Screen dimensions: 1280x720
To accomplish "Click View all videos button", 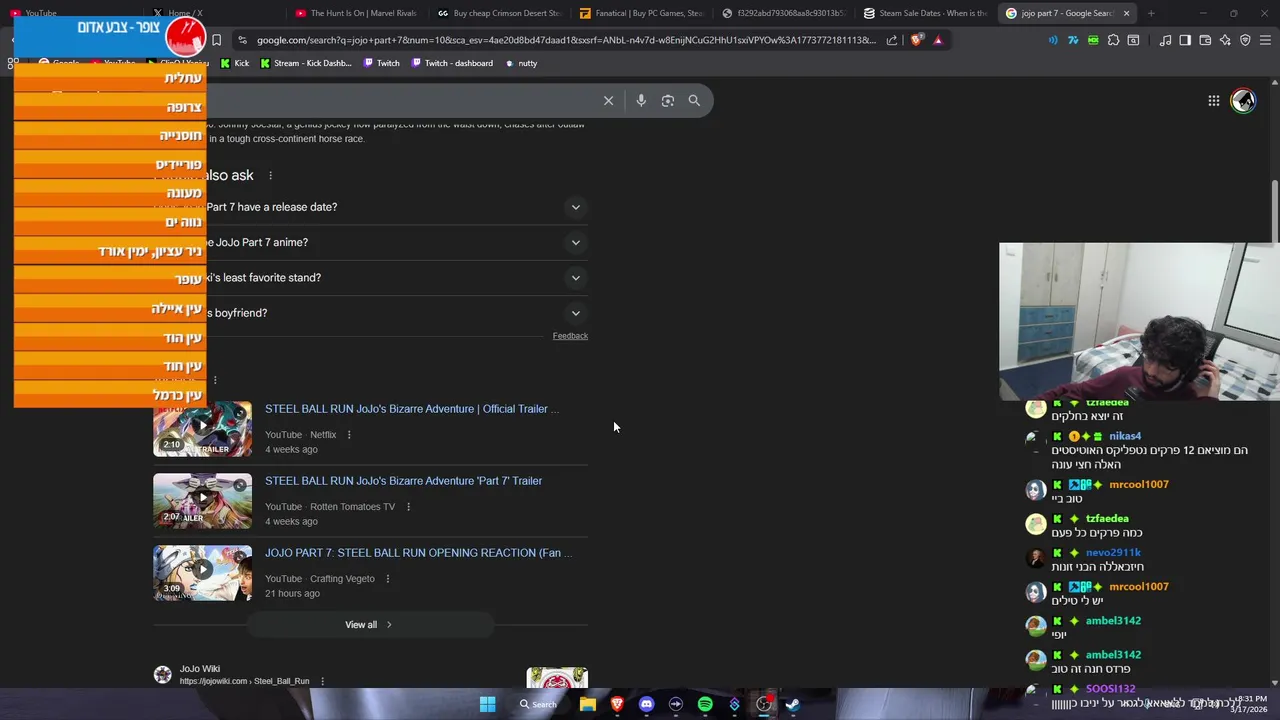I will (x=369, y=625).
